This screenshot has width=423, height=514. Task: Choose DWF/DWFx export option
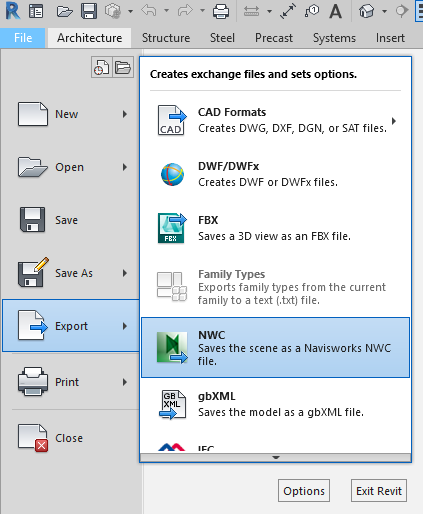(275, 174)
